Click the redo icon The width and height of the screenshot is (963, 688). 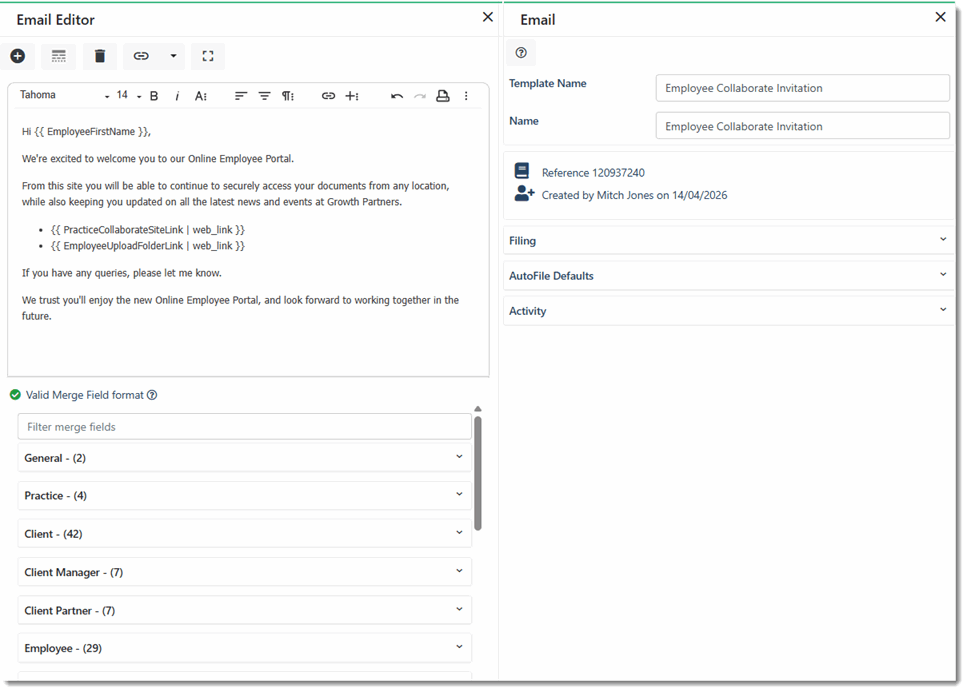click(419, 96)
